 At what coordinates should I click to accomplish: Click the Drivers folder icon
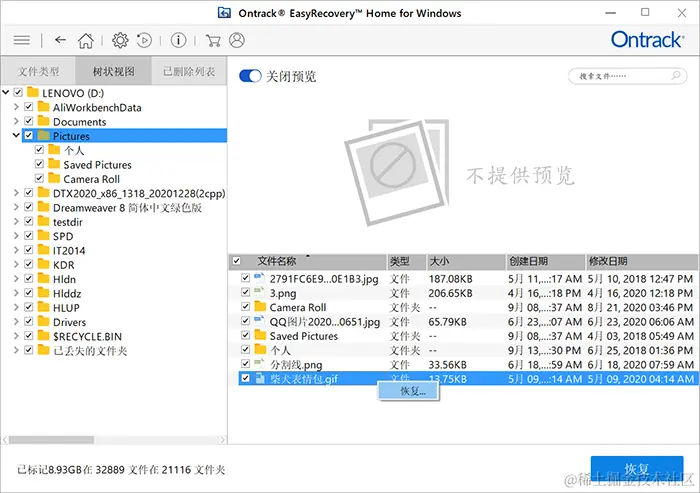click(43, 322)
